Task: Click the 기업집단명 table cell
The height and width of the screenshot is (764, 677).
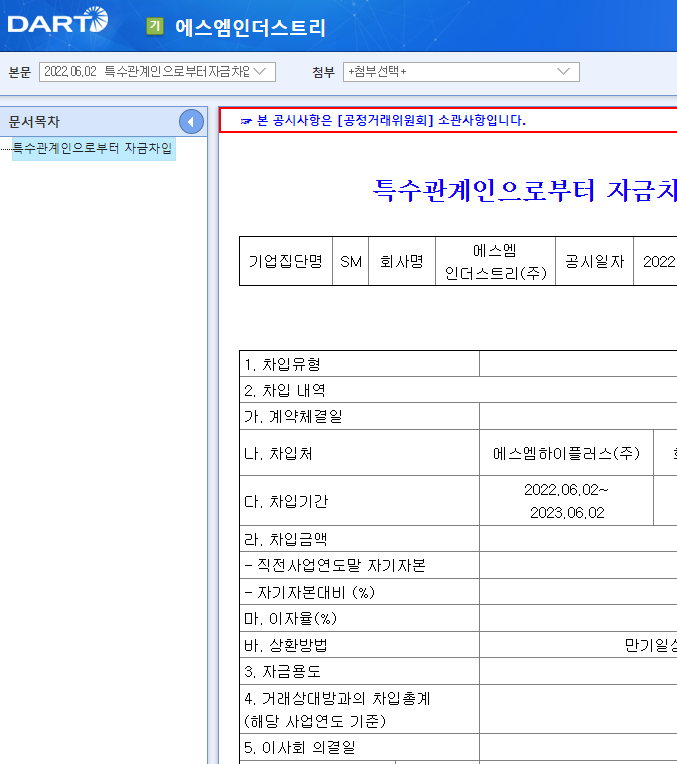Action: (x=286, y=262)
